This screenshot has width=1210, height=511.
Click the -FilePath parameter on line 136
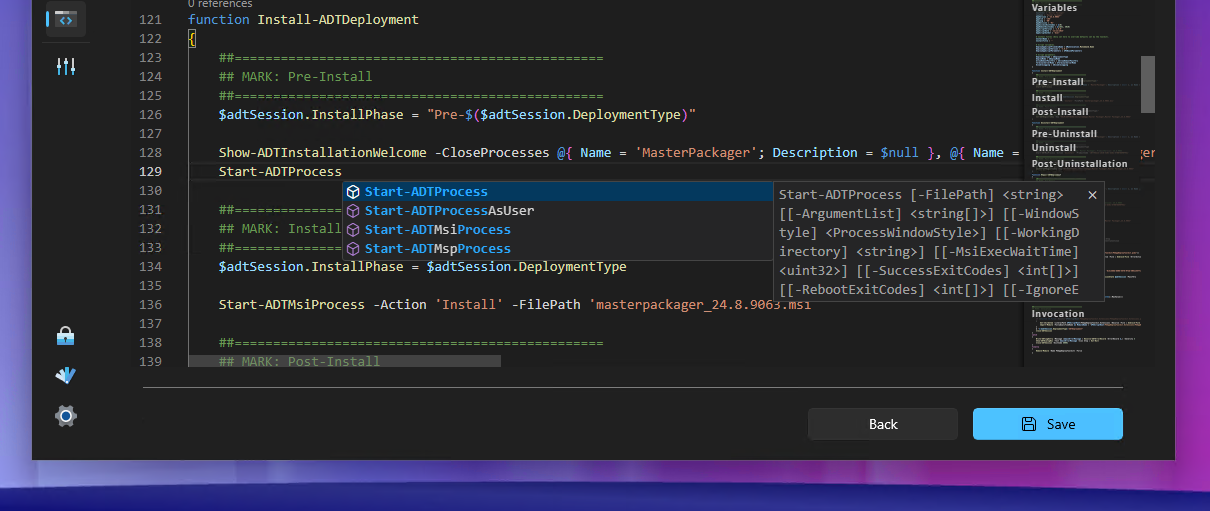(546, 305)
